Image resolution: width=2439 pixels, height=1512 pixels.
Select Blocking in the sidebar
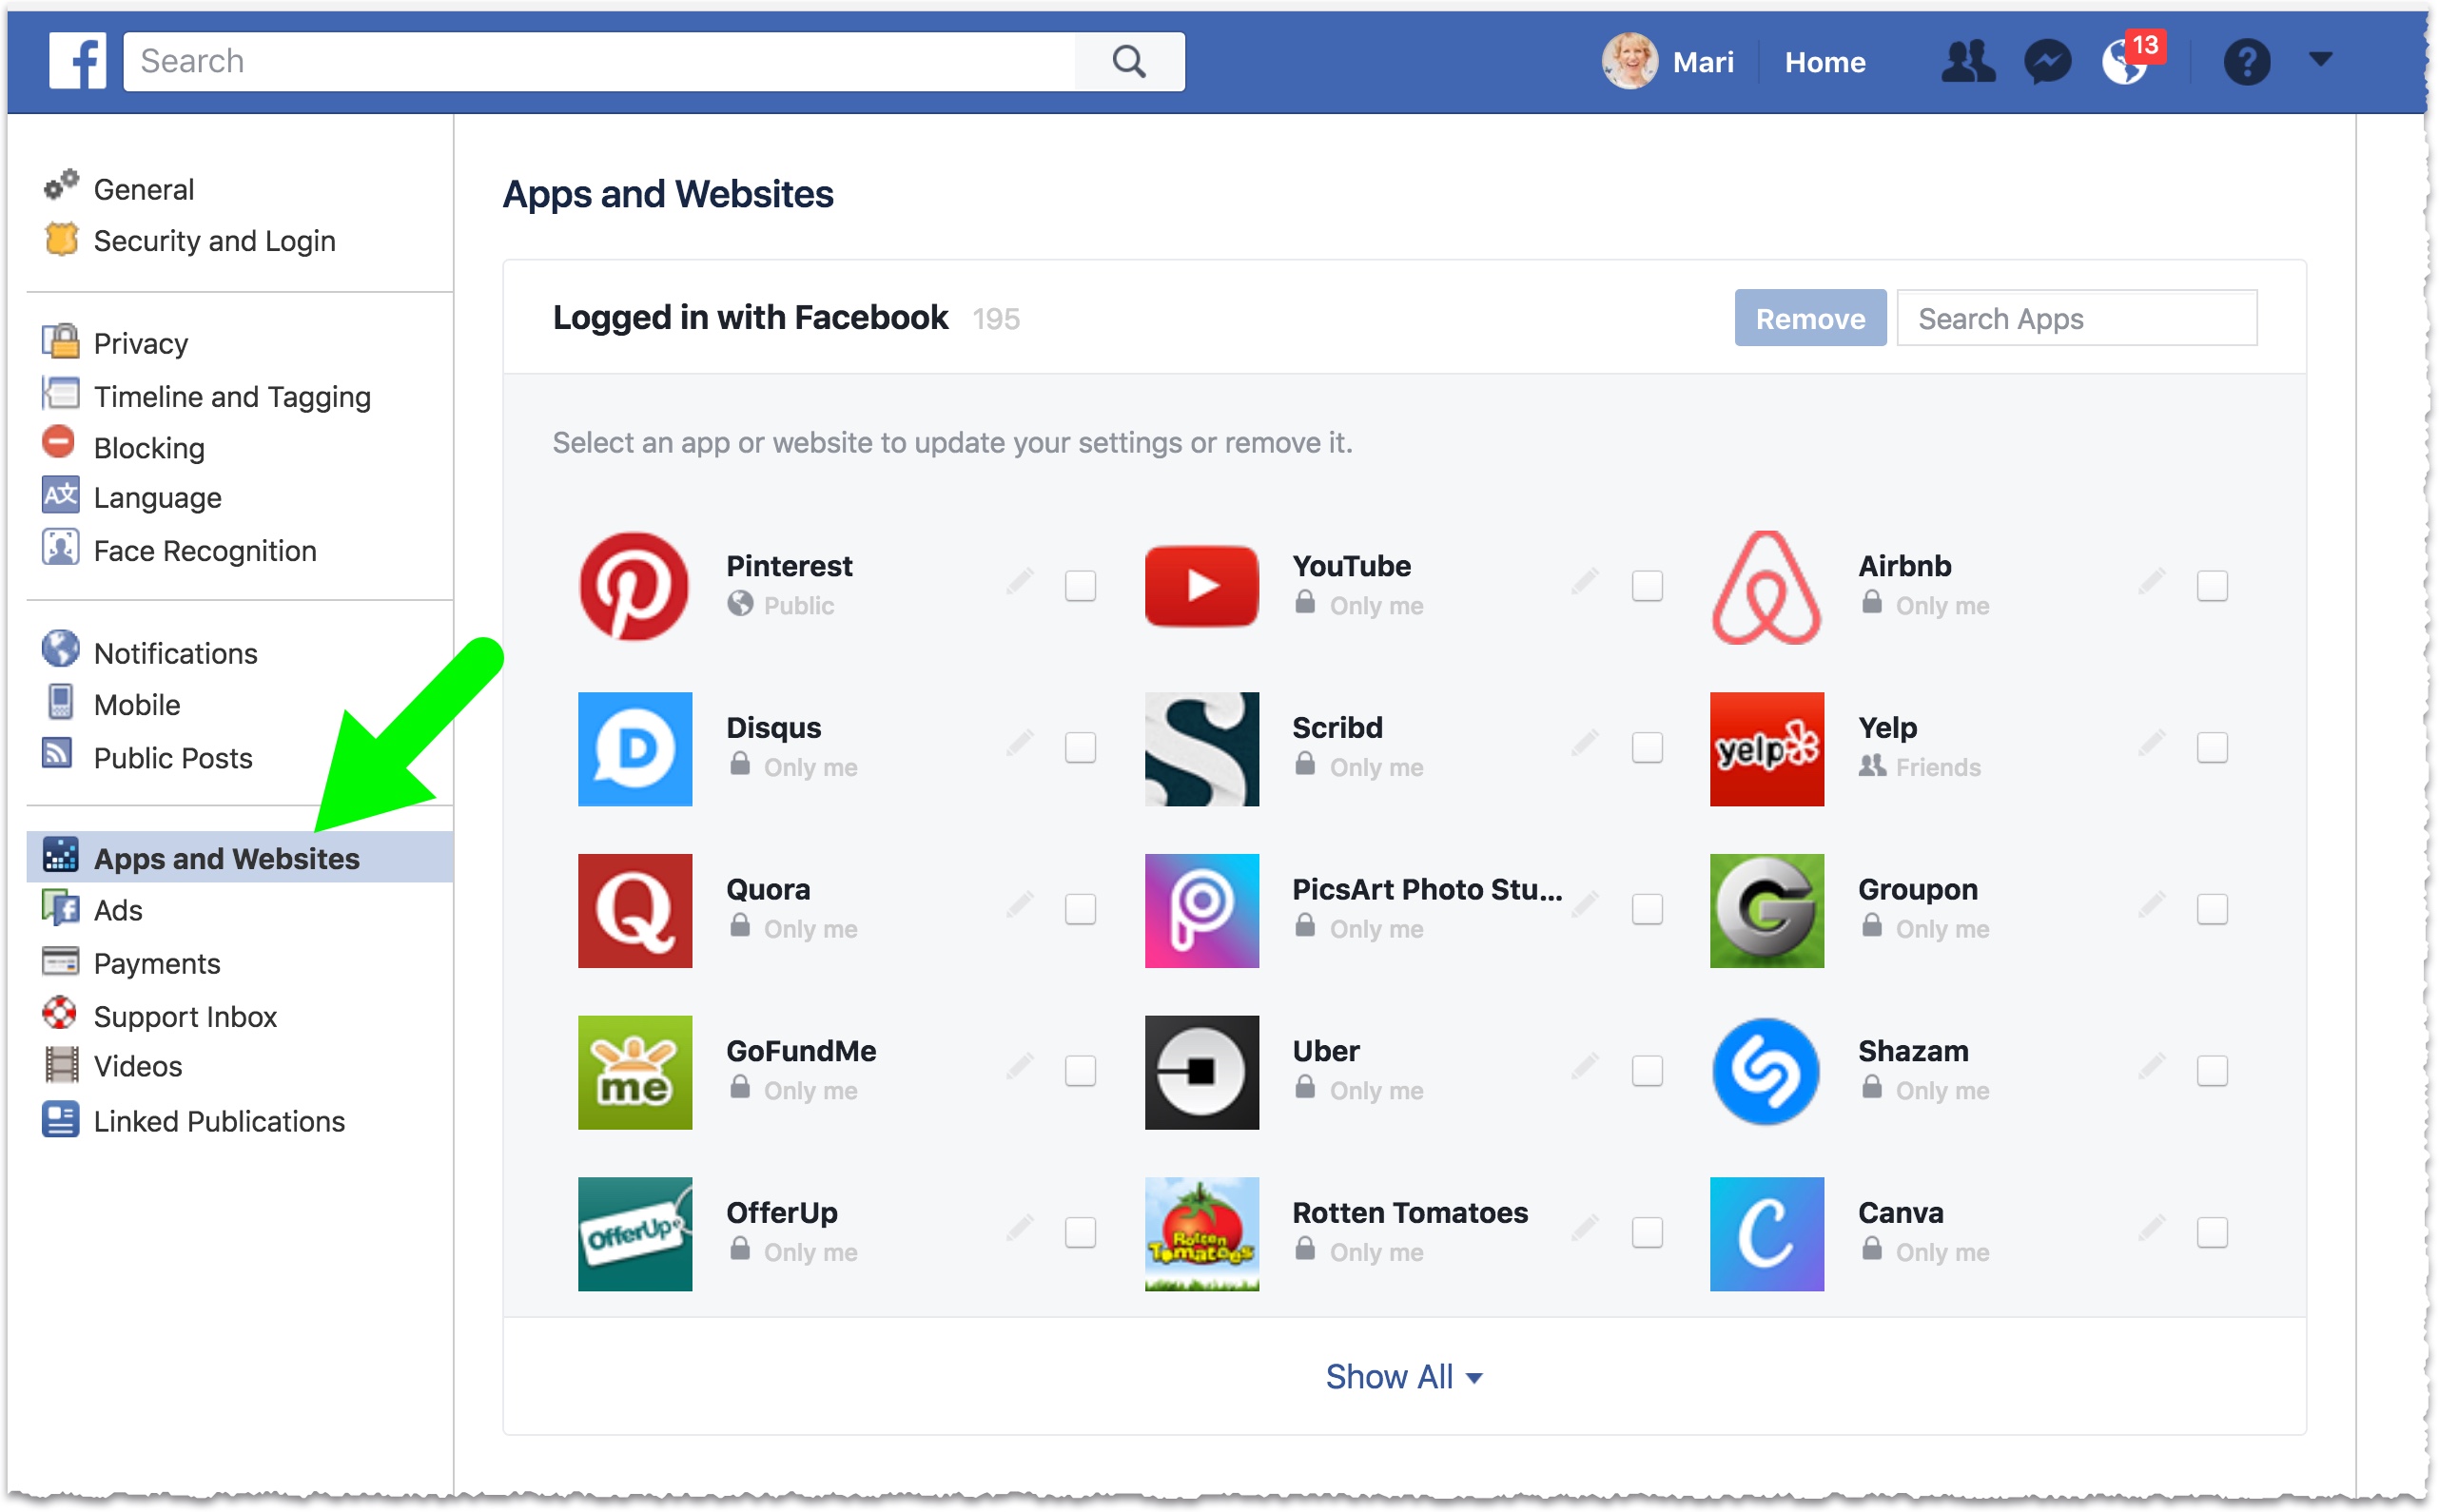(148, 447)
